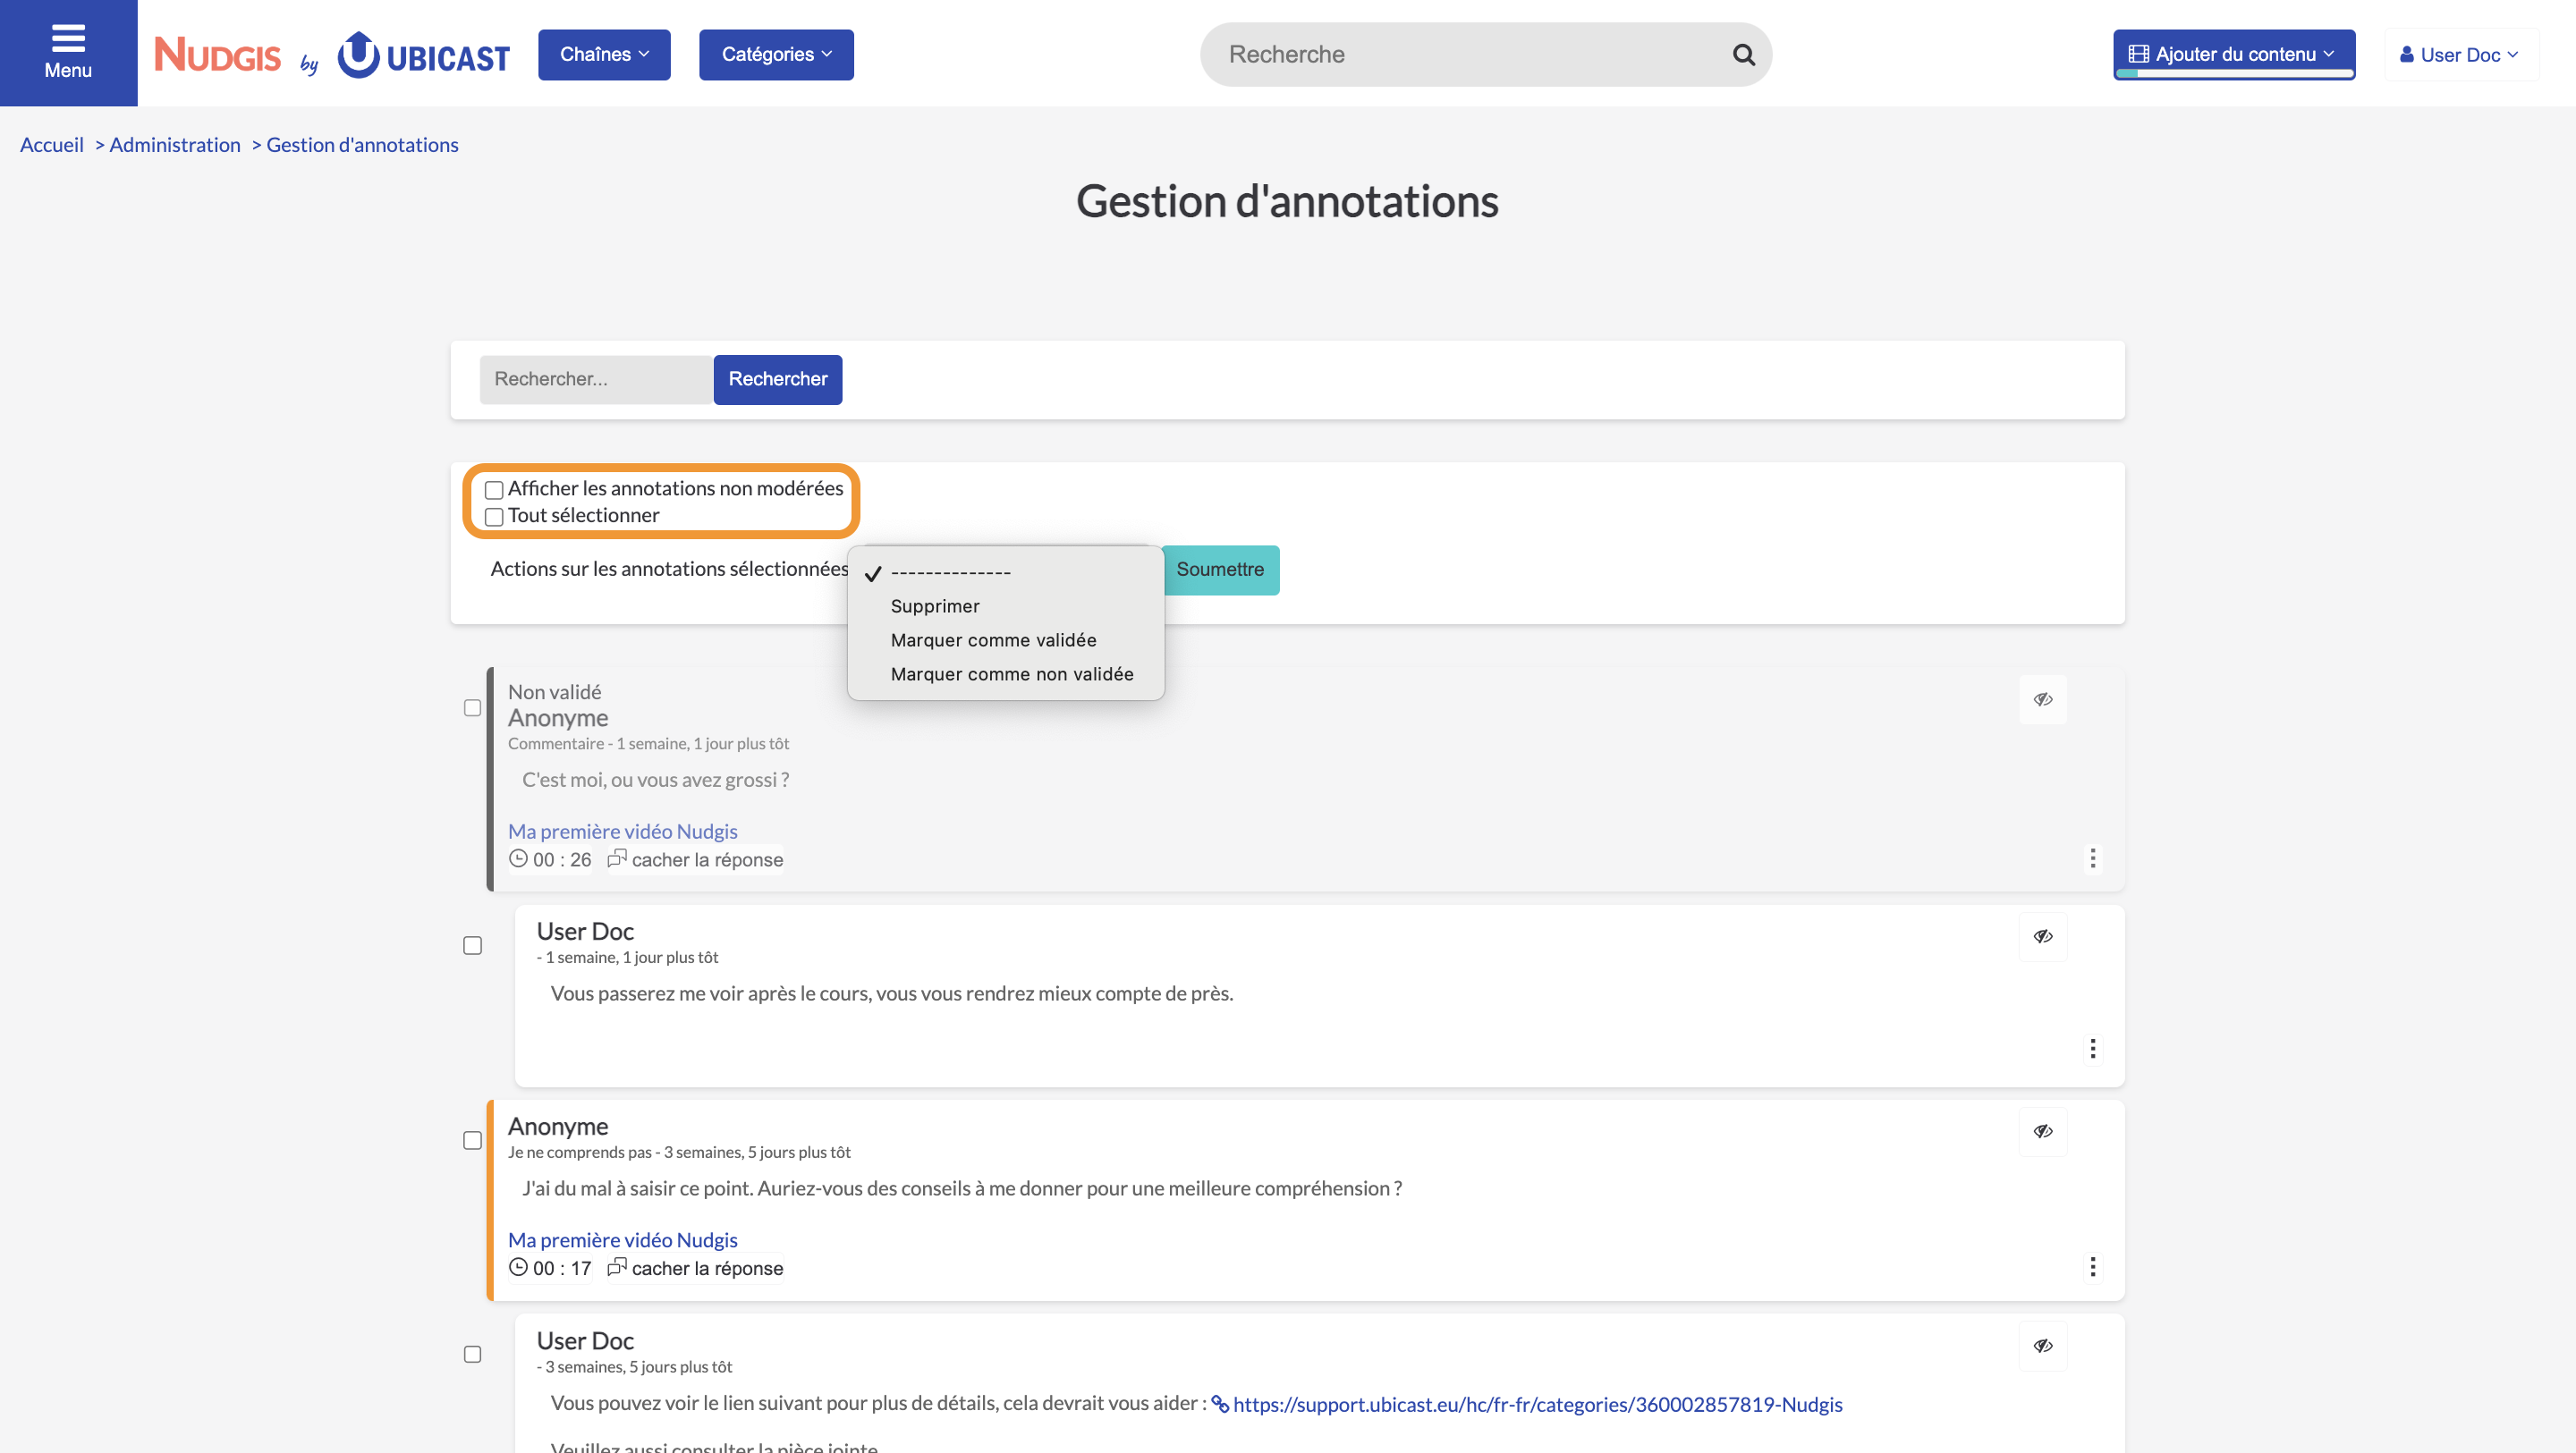
Task: Click the 00 : 17 timecode
Action: click(x=550, y=1269)
